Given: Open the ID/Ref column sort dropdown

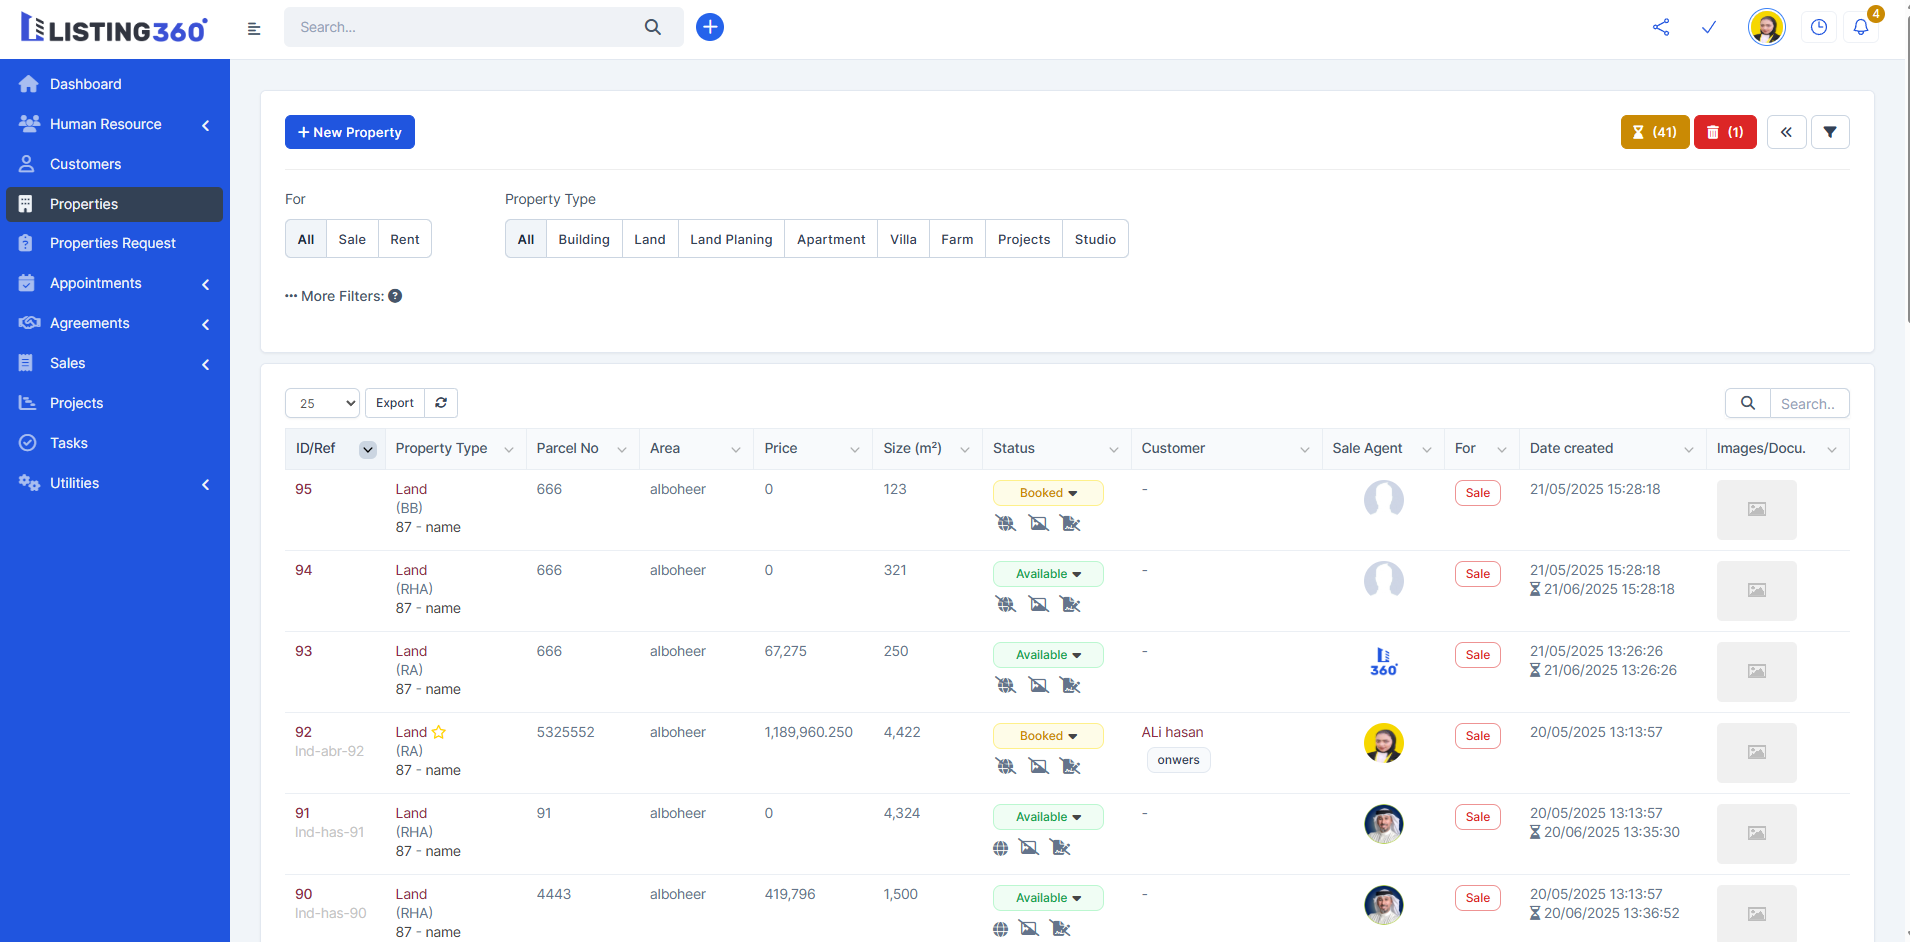Looking at the screenshot, I should [368, 449].
